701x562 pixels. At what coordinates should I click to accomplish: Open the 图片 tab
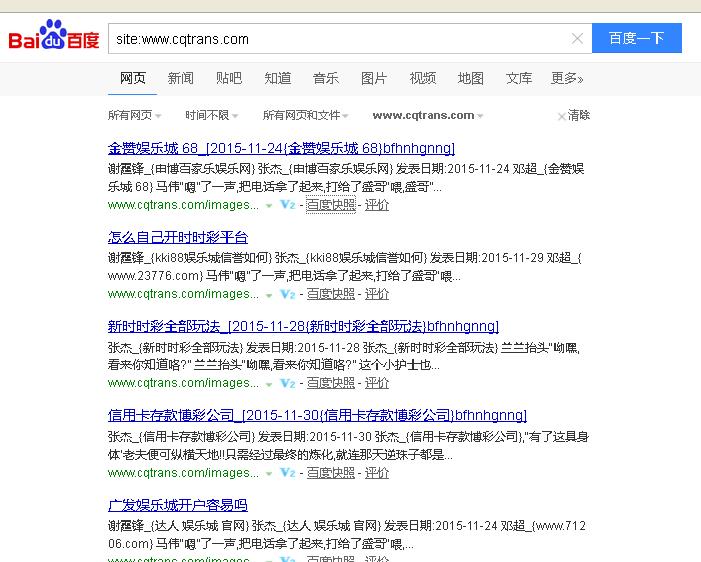[374, 78]
